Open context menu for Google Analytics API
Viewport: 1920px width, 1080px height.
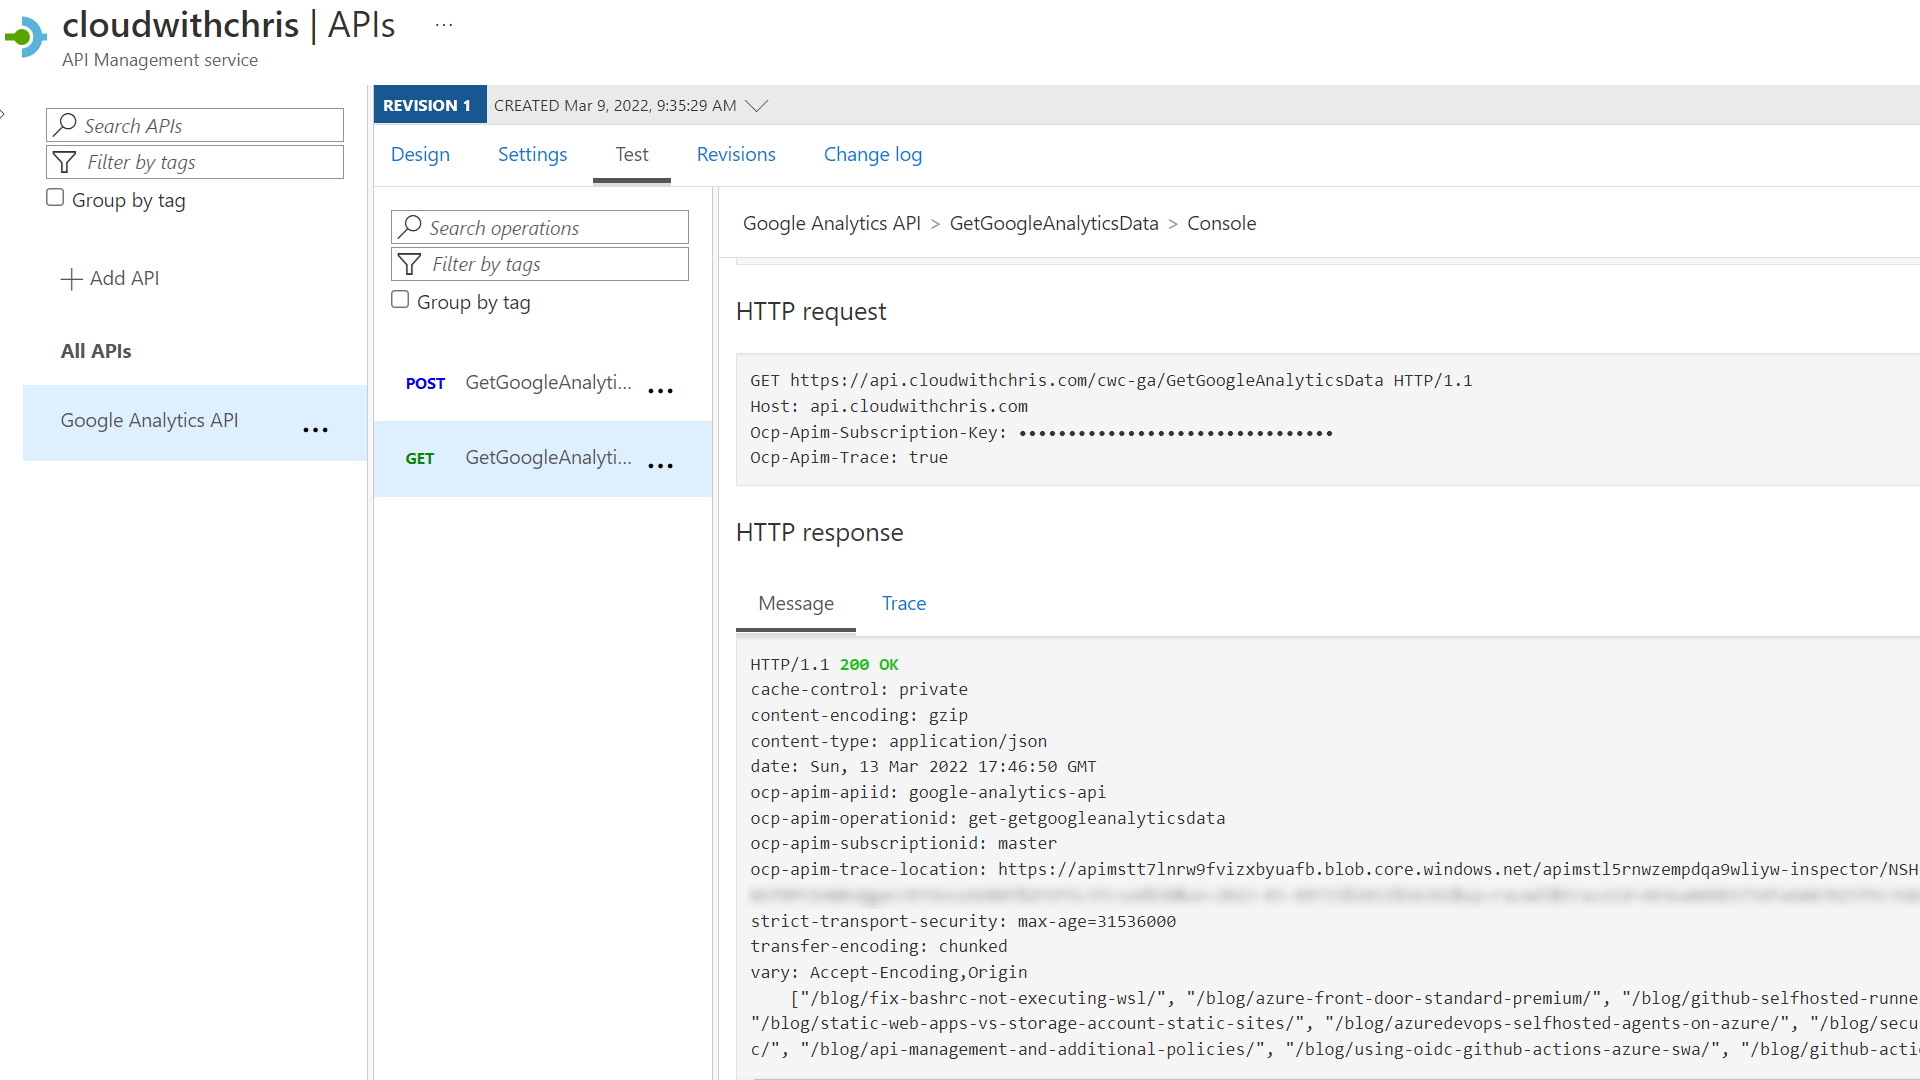315,429
